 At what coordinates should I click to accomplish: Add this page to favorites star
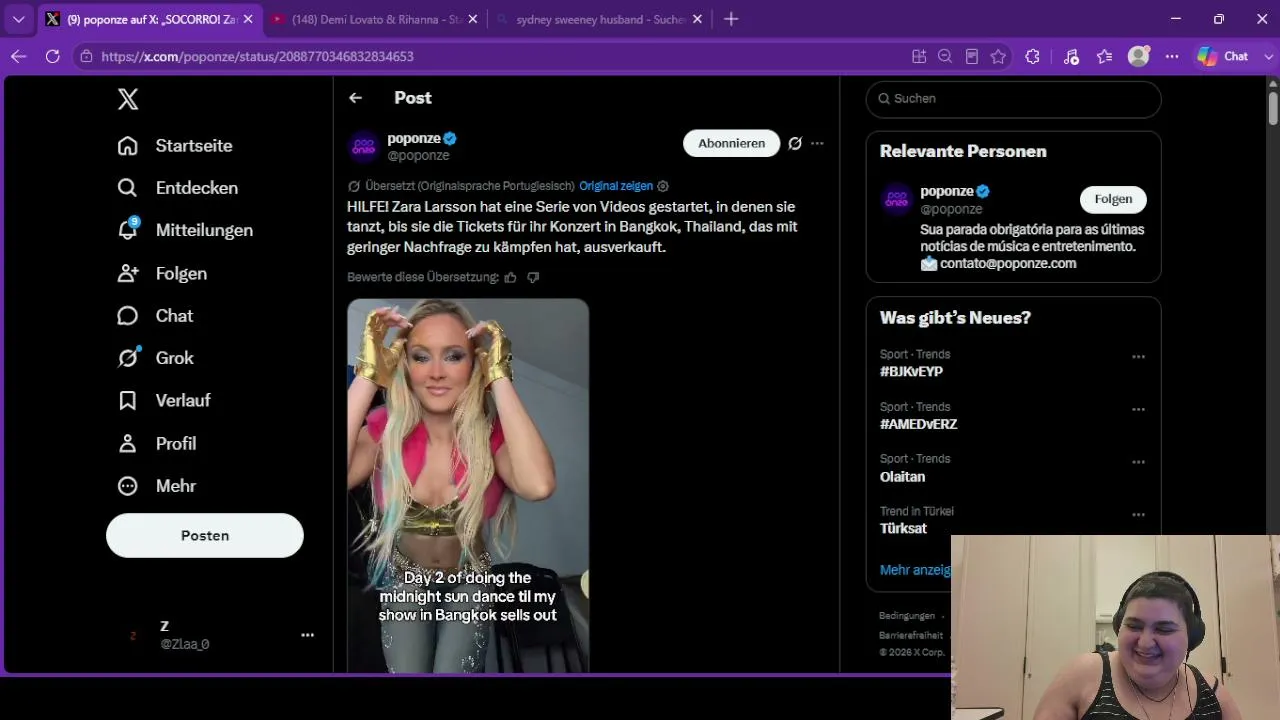click(x=998, y=57)
